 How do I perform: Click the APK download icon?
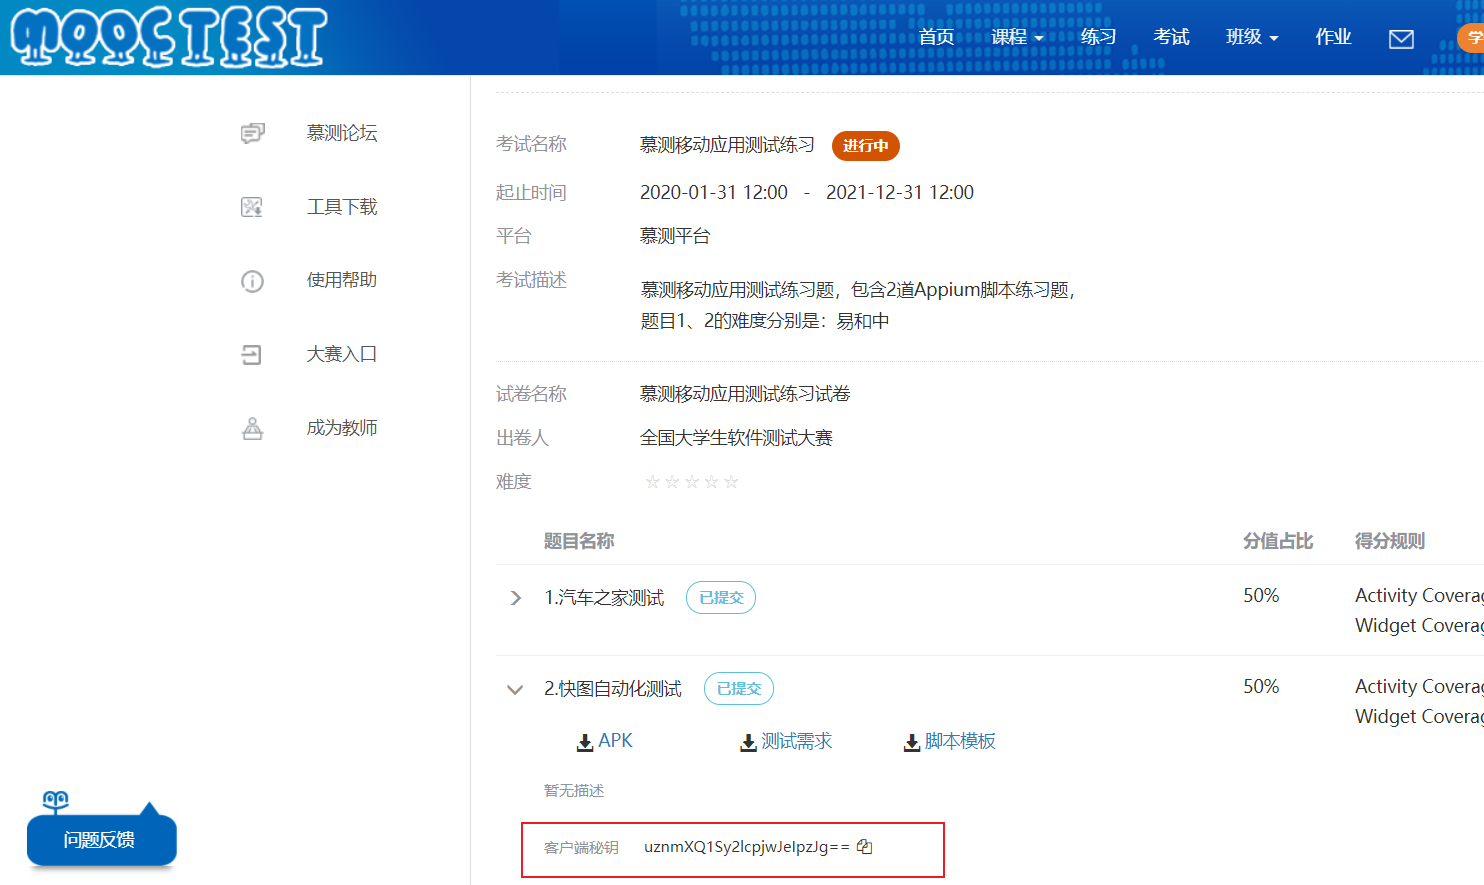pos(585,743)
